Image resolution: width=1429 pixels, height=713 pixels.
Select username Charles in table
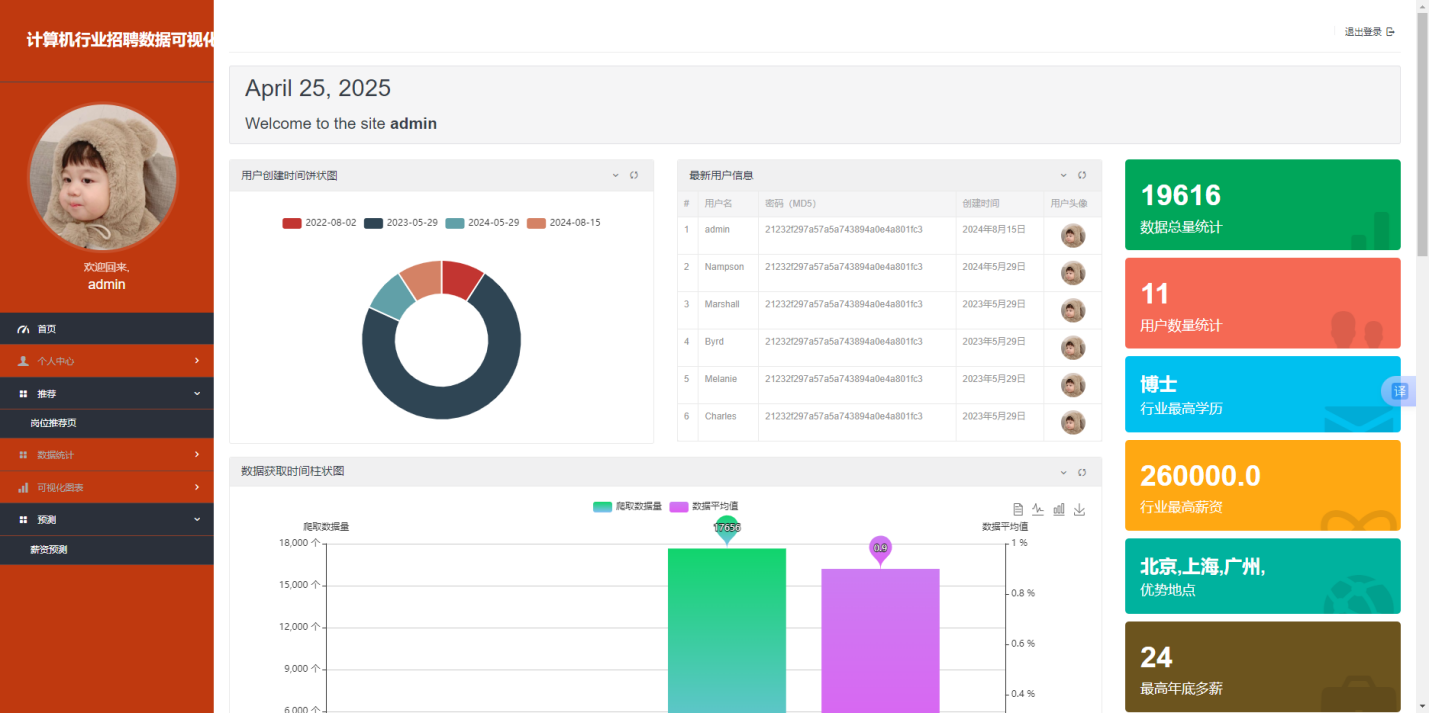[720, 416]
